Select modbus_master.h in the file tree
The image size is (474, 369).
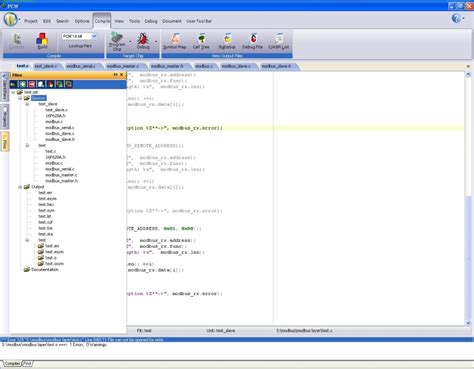[62, 181]
